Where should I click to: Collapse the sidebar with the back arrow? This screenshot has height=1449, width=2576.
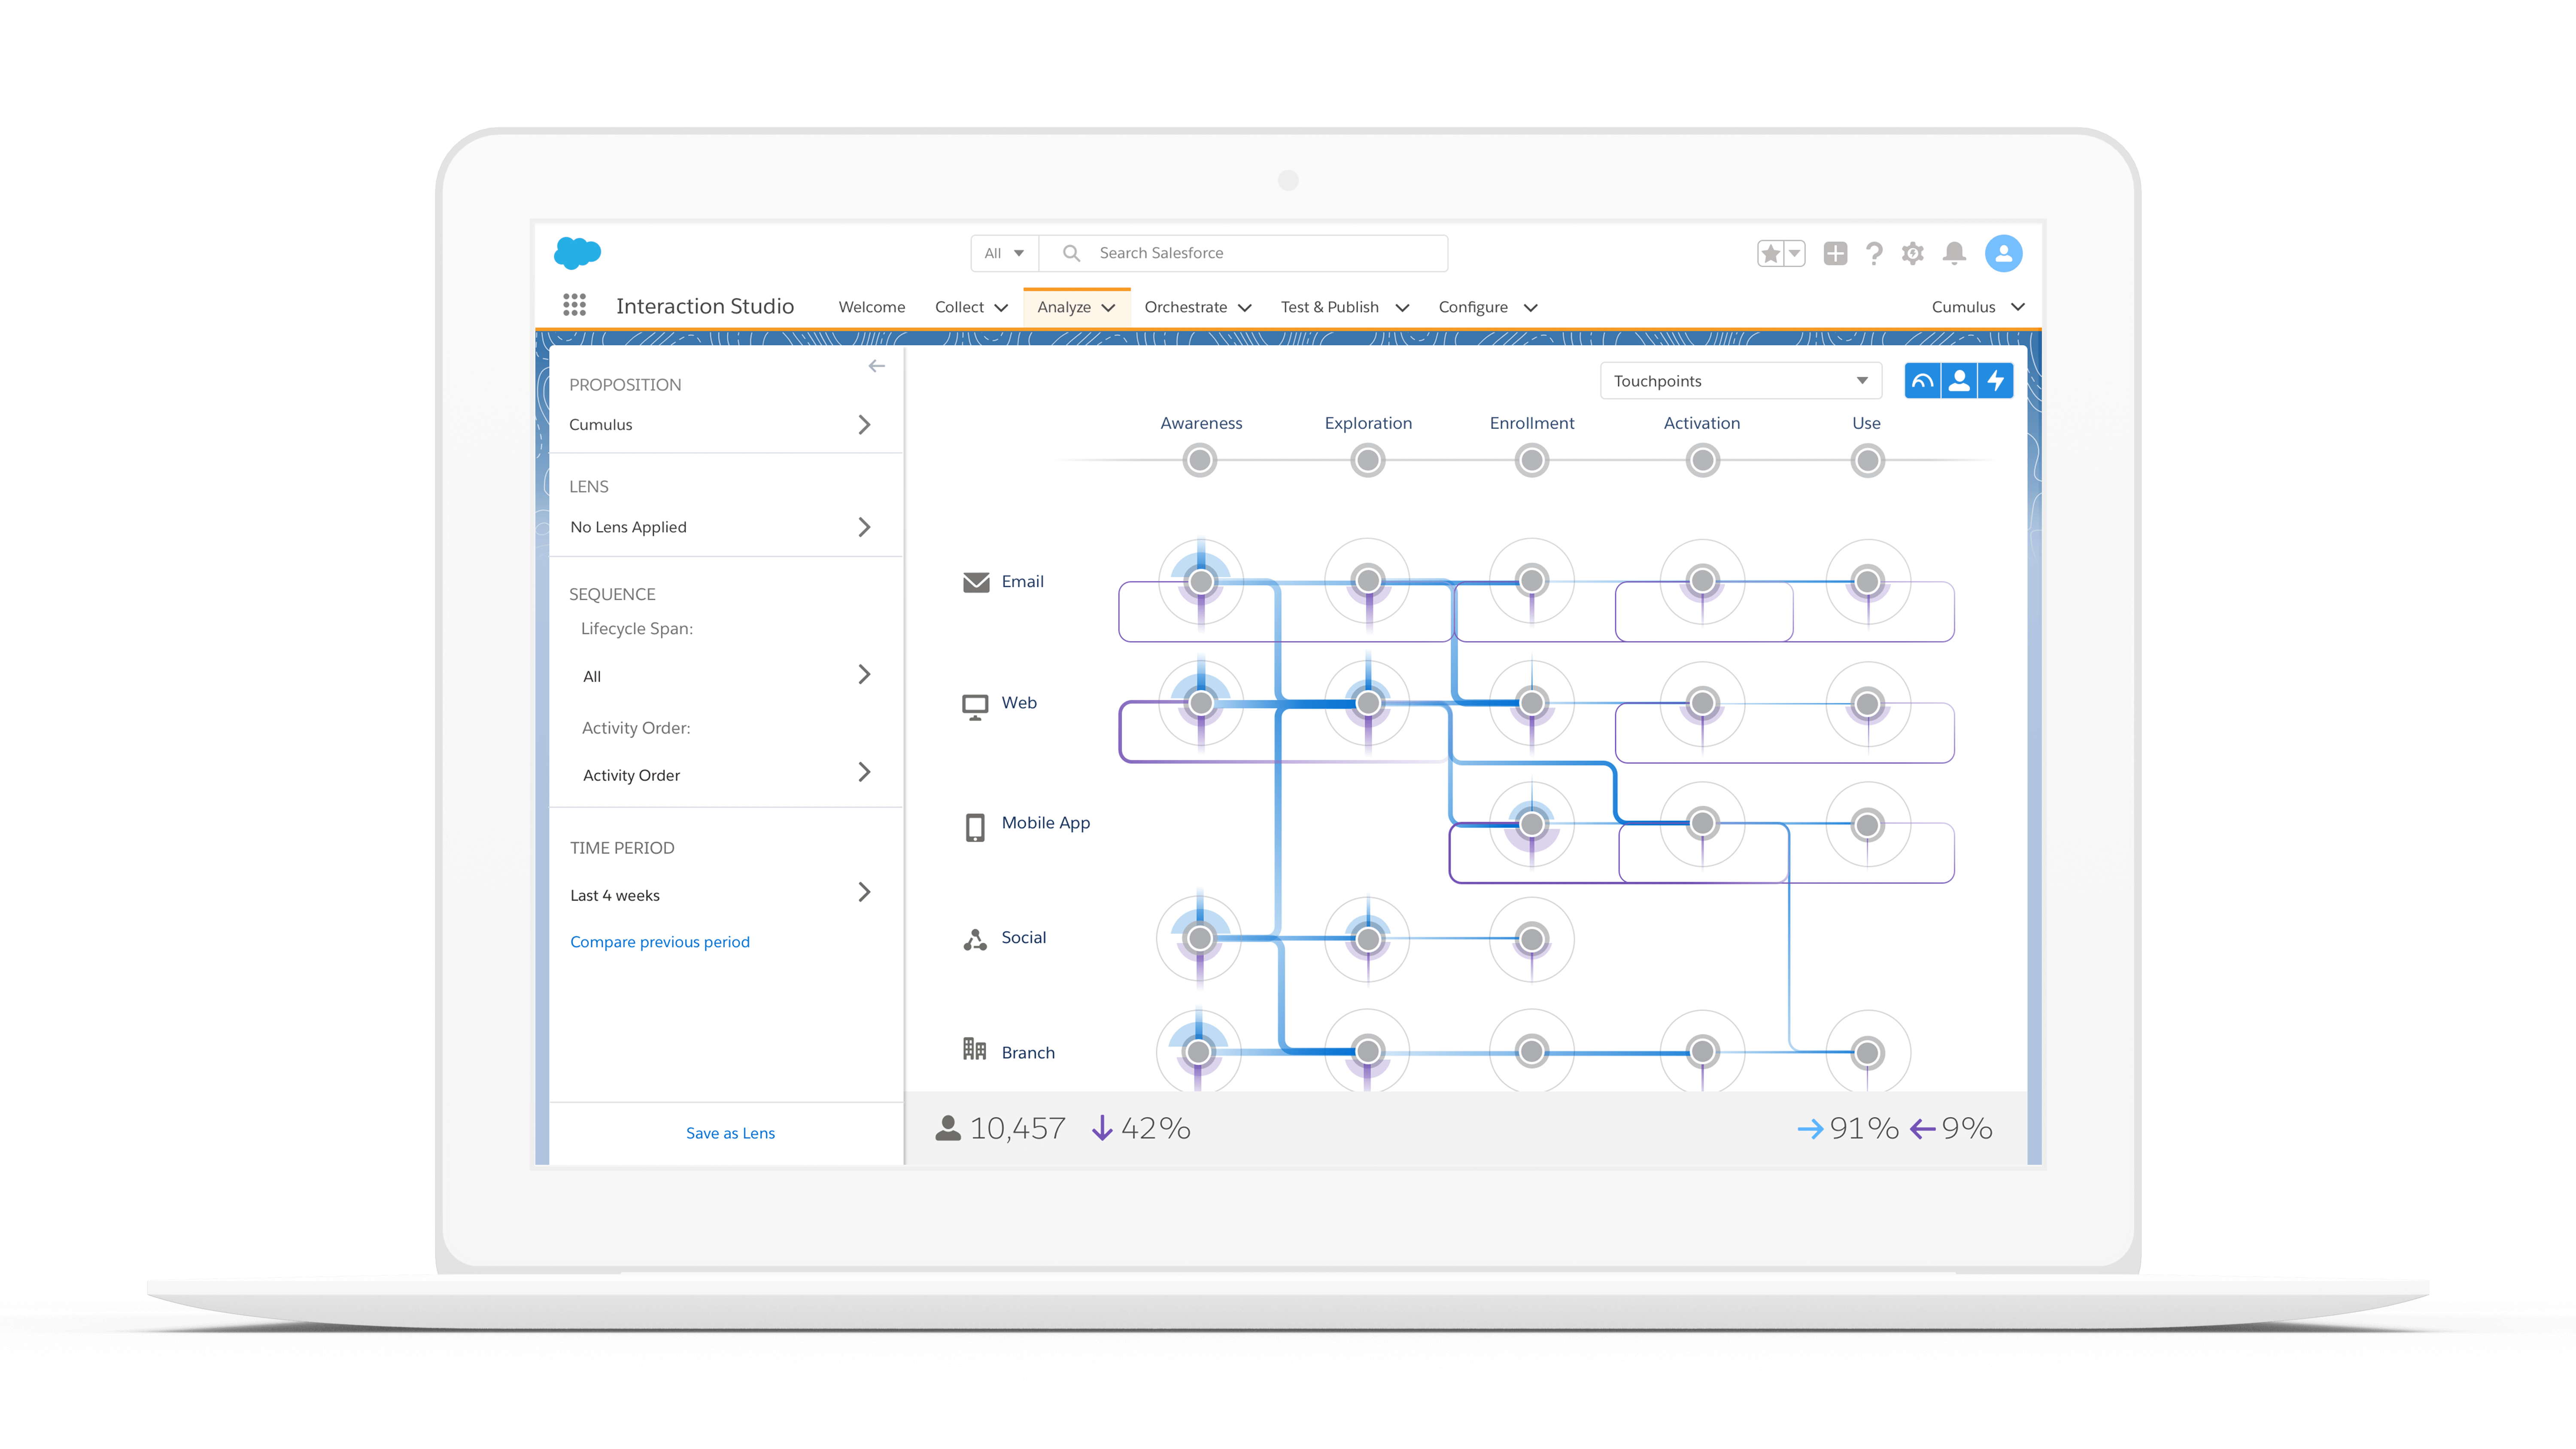[x=877, y=366]
